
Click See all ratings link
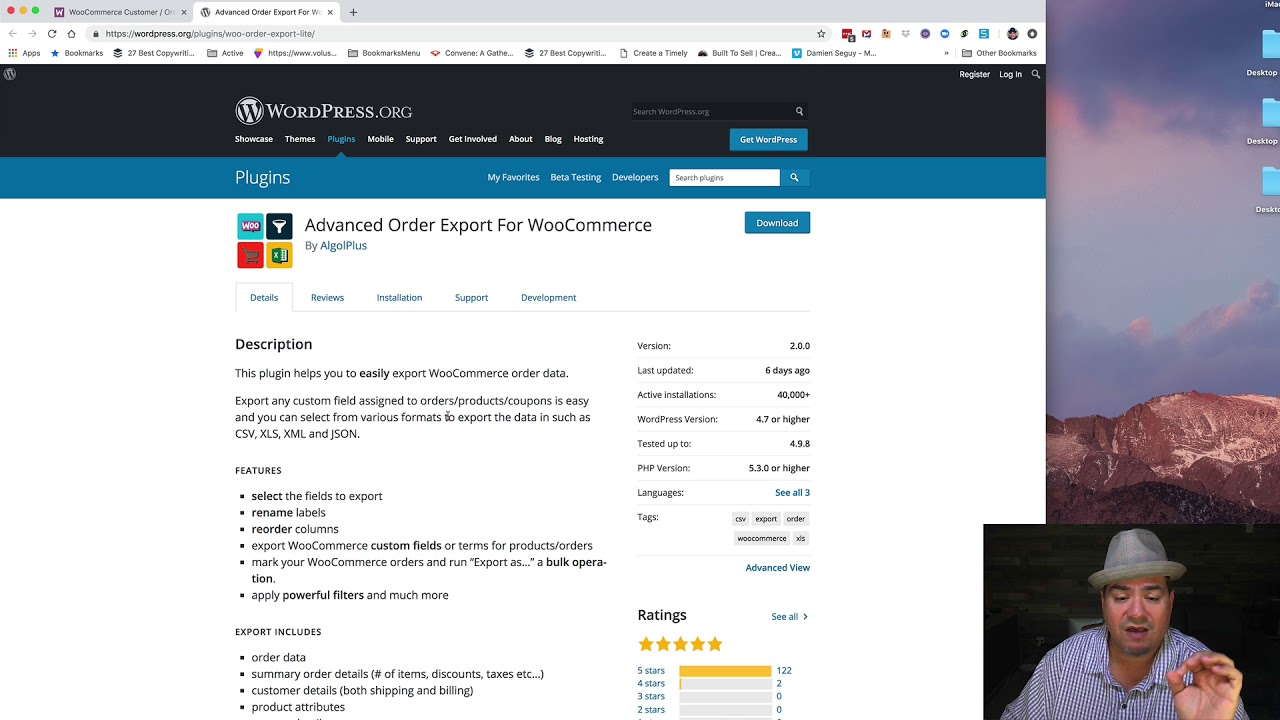coord(789,616)
